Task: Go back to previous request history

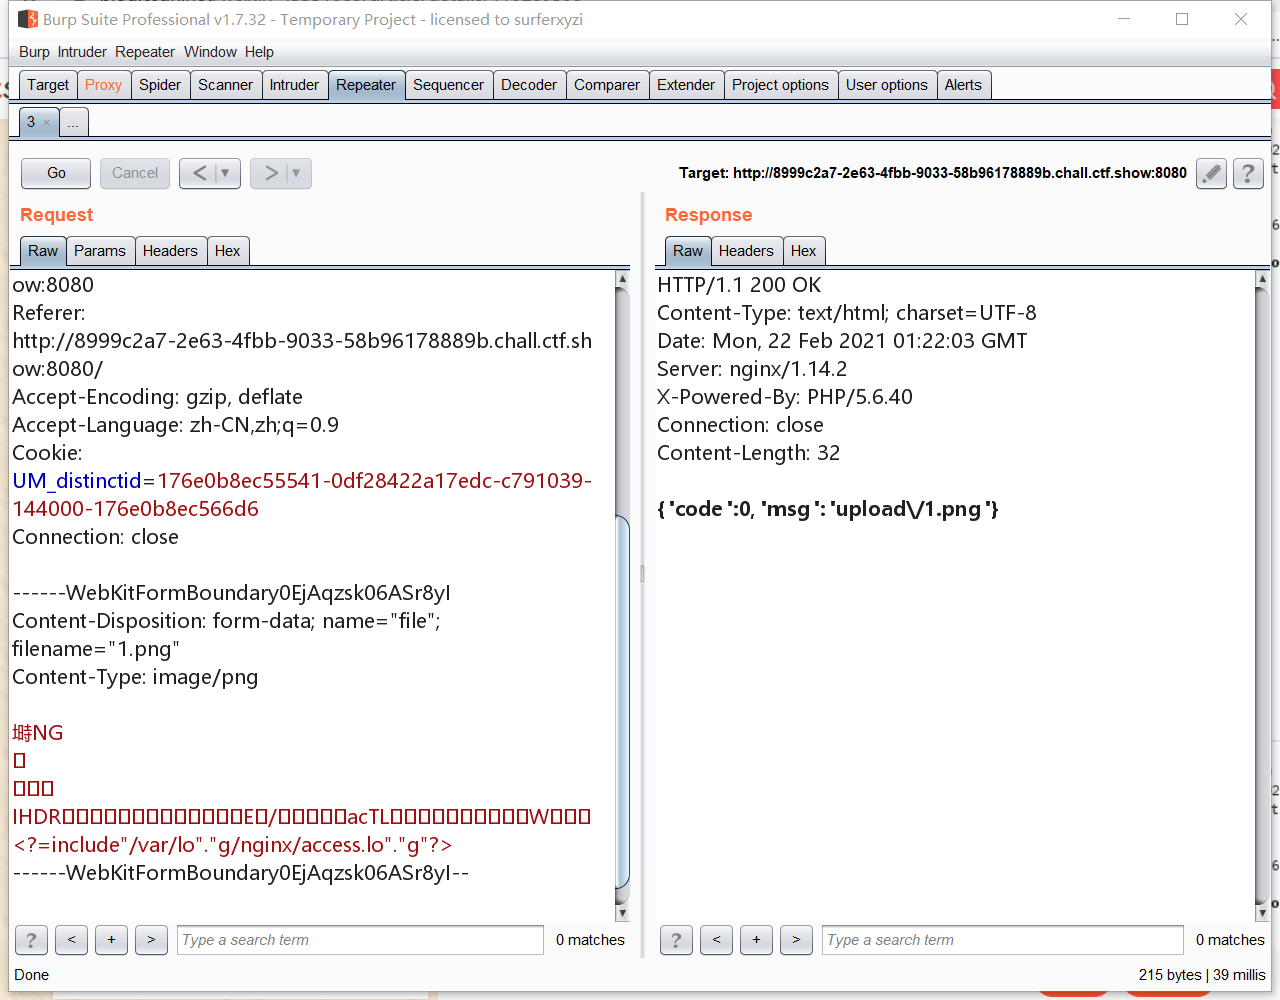Action: coord(199,173)
